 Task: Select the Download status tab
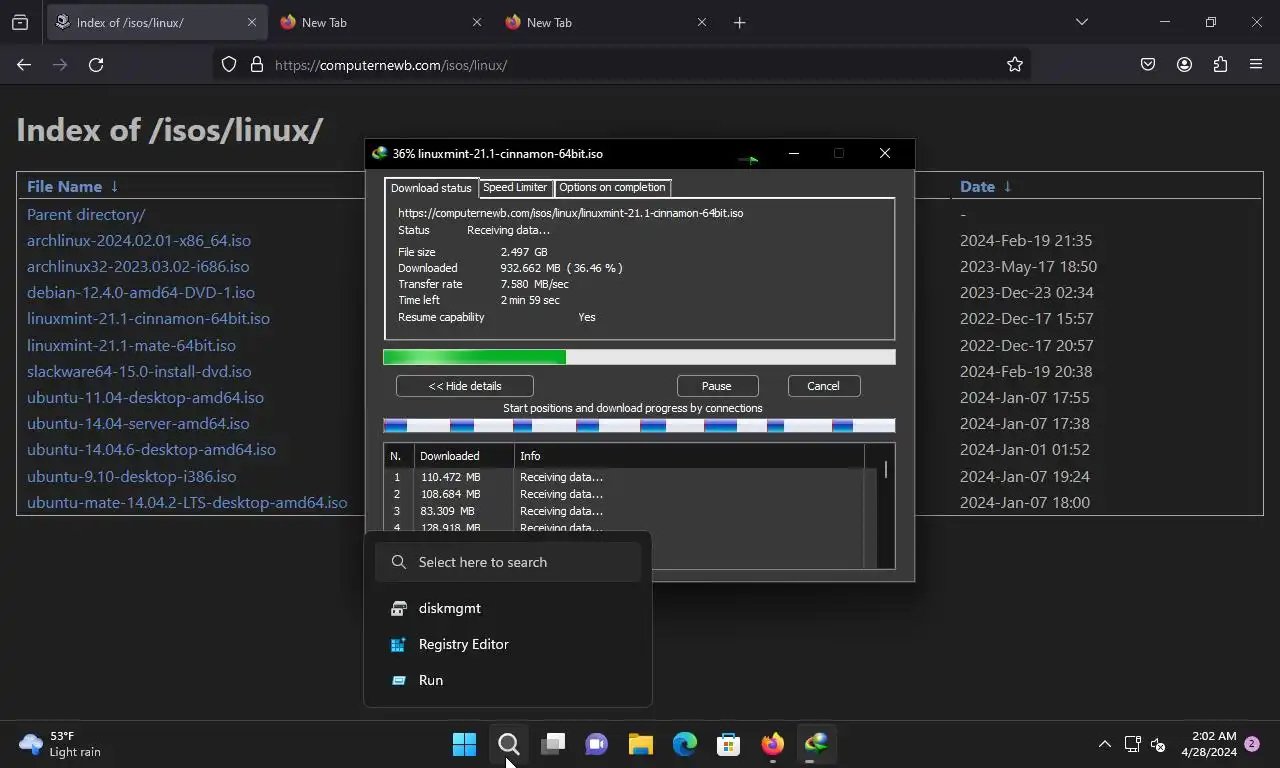[x=431, y=188]
